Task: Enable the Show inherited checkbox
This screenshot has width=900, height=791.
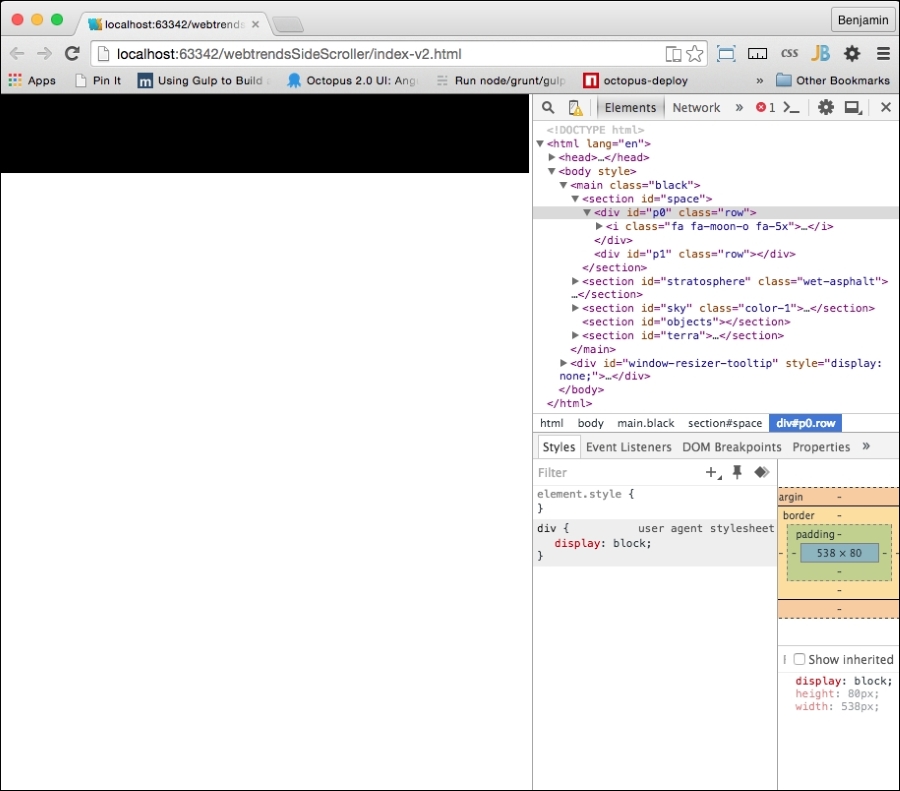Action: 799,660
